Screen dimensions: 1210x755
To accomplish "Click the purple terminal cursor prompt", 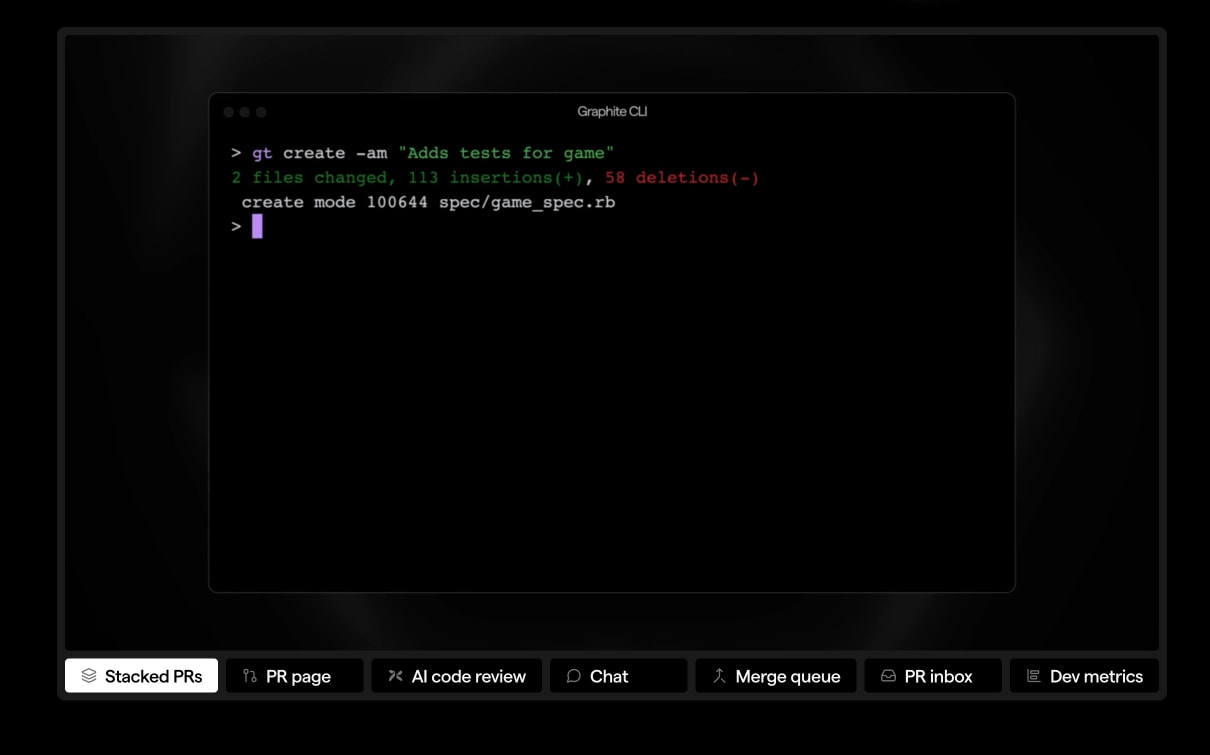I will [257, 226].
